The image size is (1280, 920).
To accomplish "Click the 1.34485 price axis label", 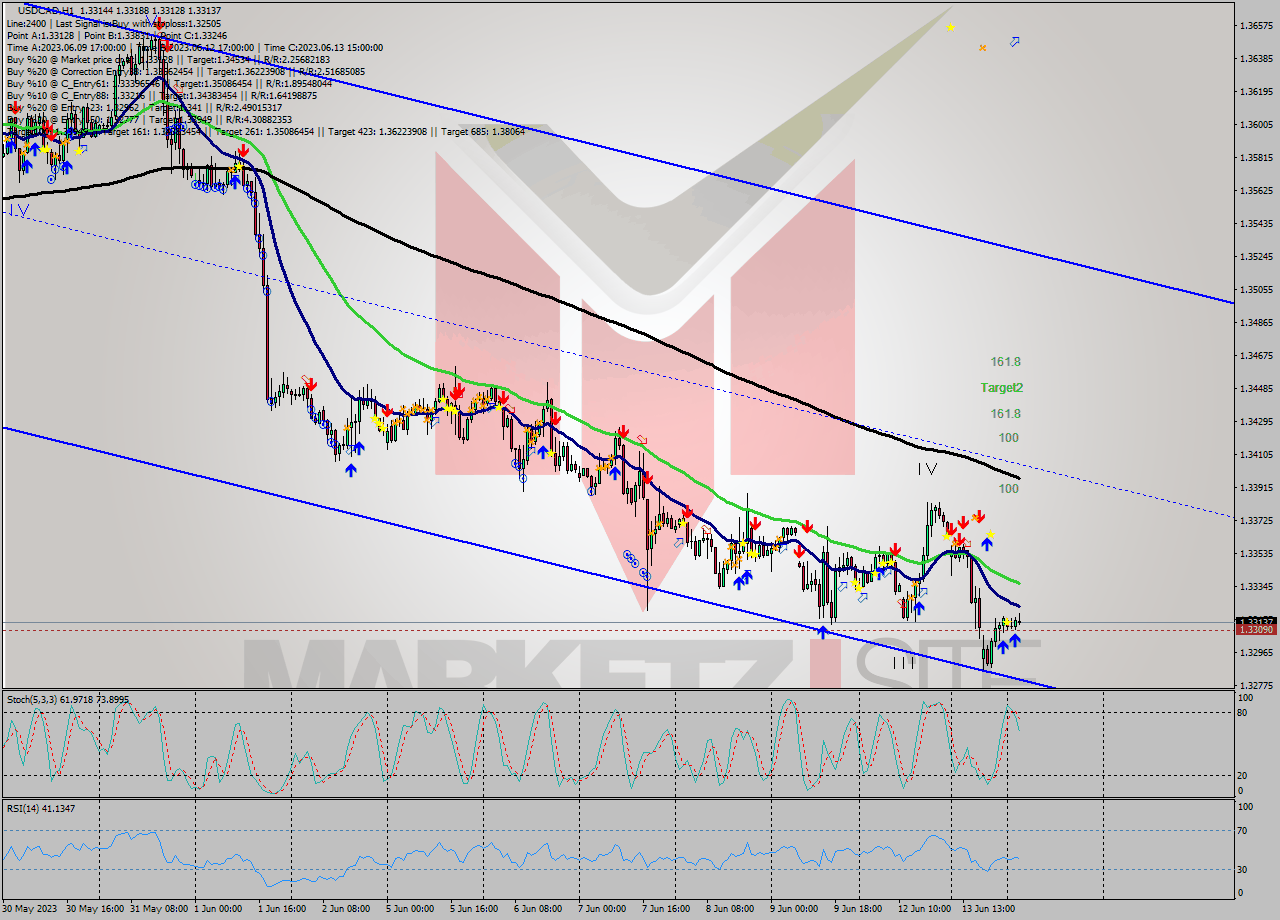I will [1255, 388].
